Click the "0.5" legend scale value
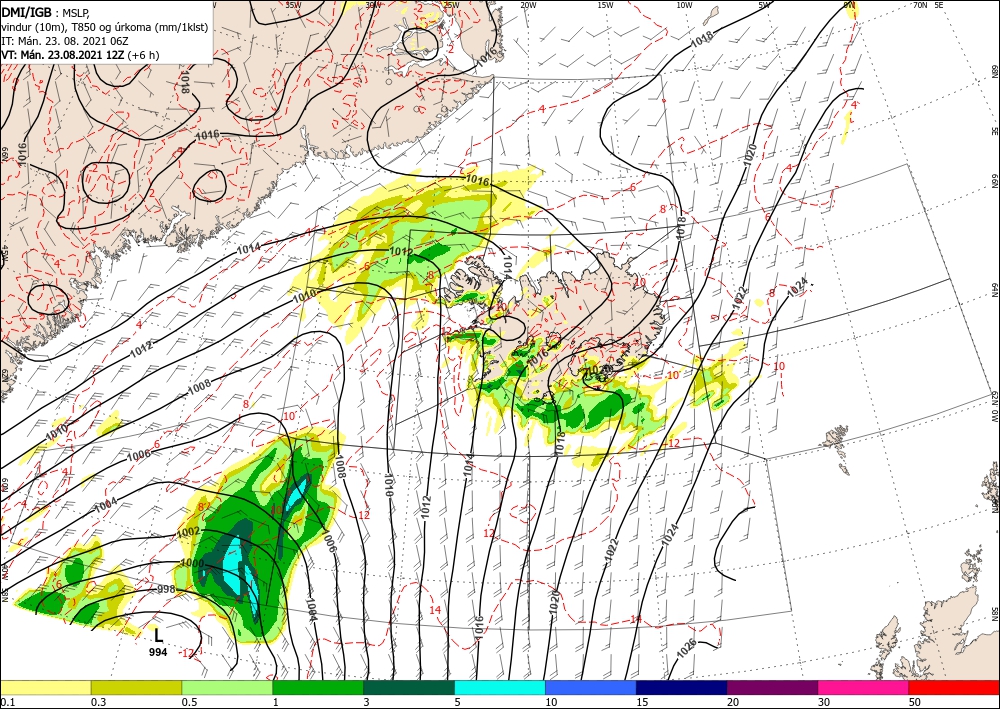The height and width of the screenshot is (709, 1000). (189, 702)
